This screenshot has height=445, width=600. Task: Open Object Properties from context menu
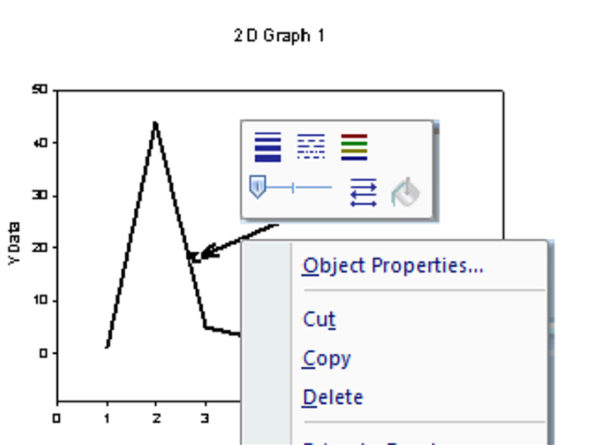(x=393, y=266)
